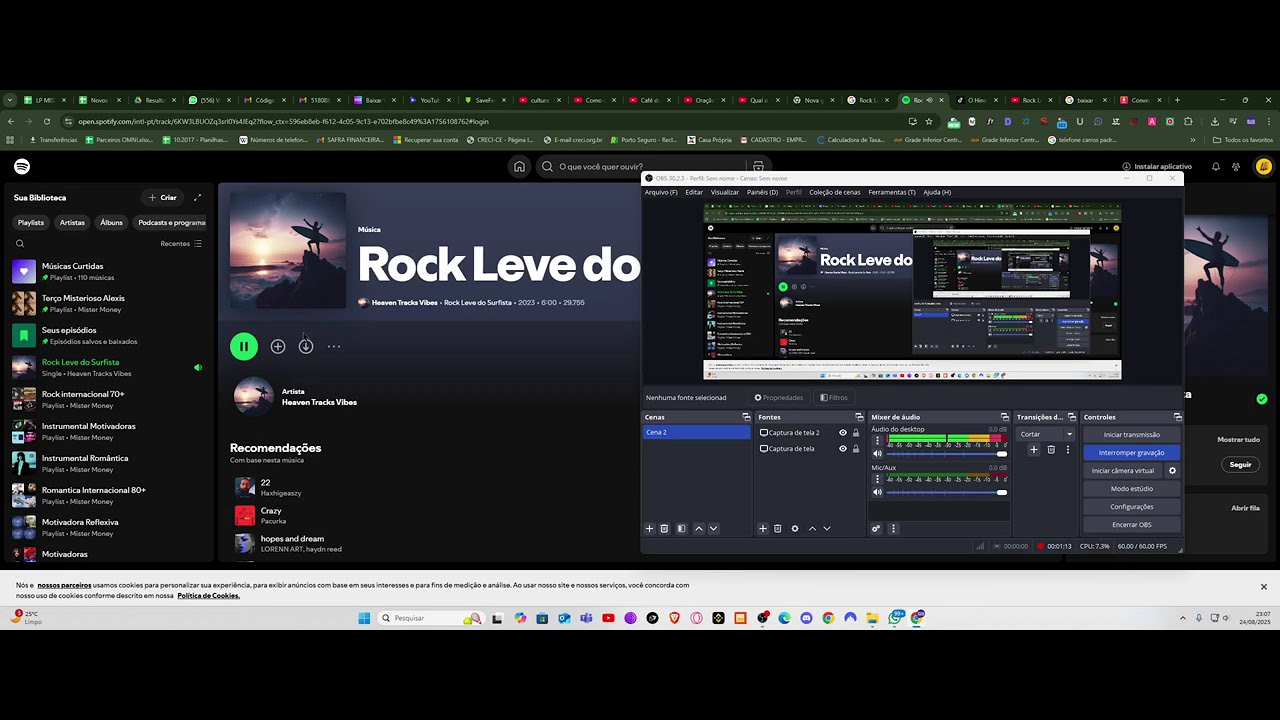This screenshot has width=1280, height=720.
Task: Open the Músicas Curtidas playlist
Action: click(108, 271)
